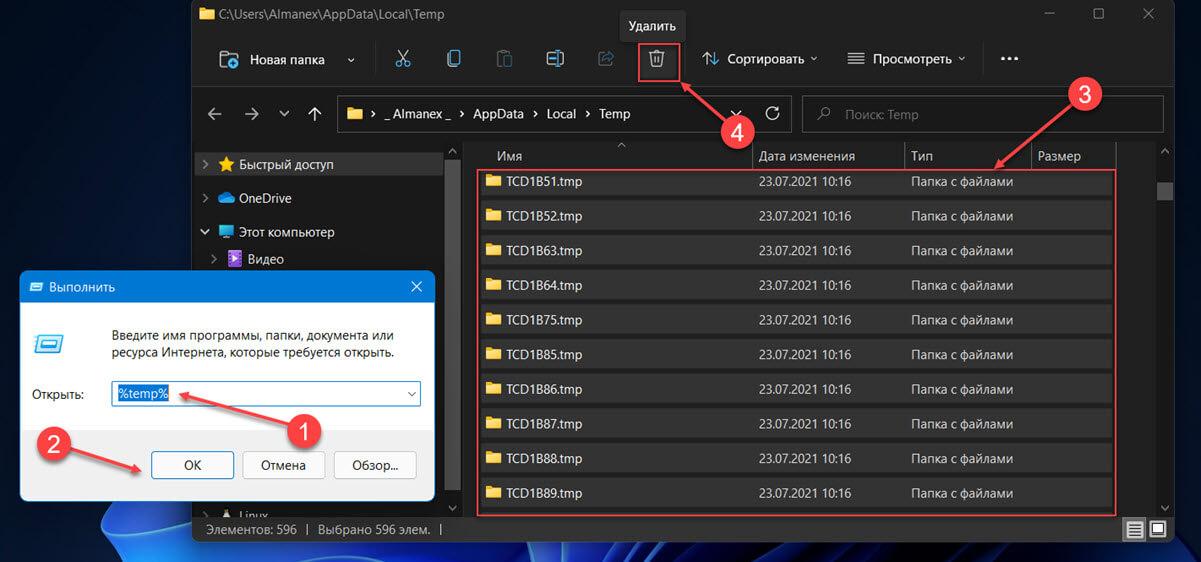Go back with the left arrow
Screen dimensions: 1201x562
[x=214, y=114]
